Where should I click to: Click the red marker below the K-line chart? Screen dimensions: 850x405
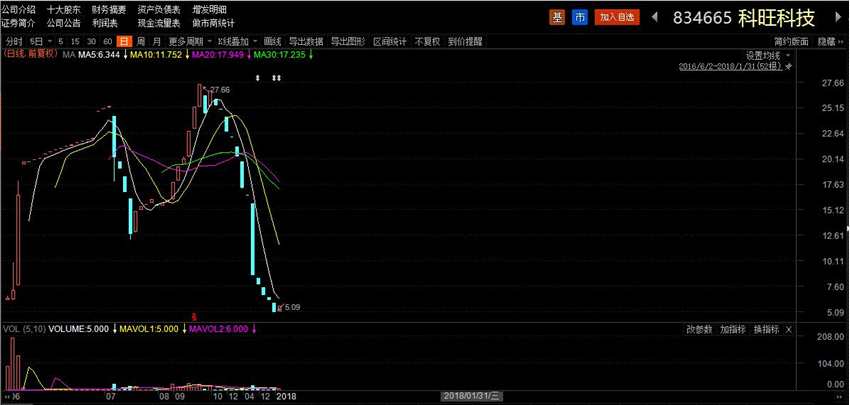click(195, 315)
